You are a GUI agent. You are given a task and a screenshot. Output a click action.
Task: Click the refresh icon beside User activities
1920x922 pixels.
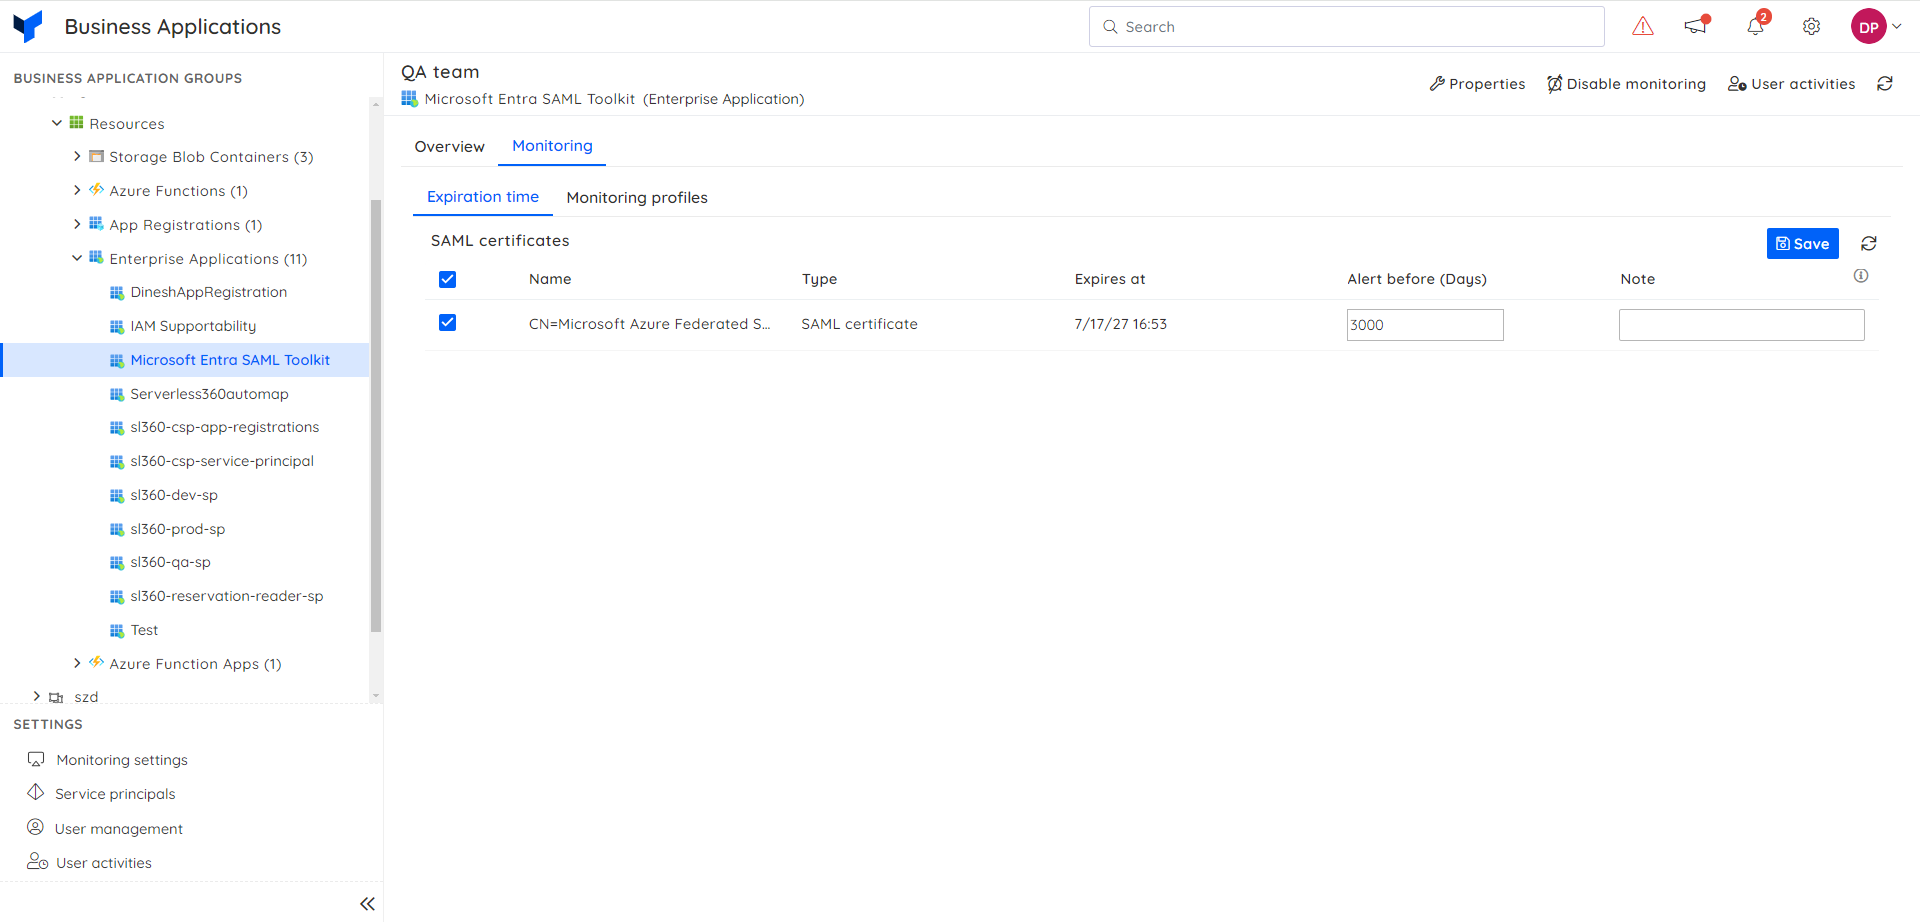pyautogui.click(x=1885, y=84)
